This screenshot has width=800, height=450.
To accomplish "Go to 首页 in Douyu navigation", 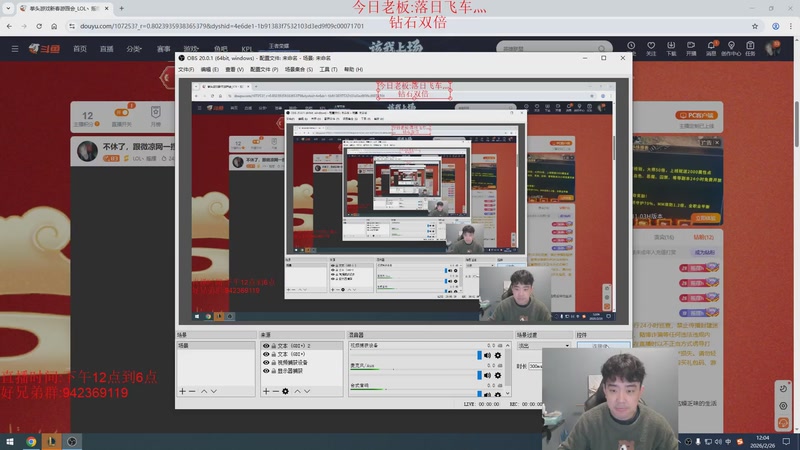I will click(80, 49).
